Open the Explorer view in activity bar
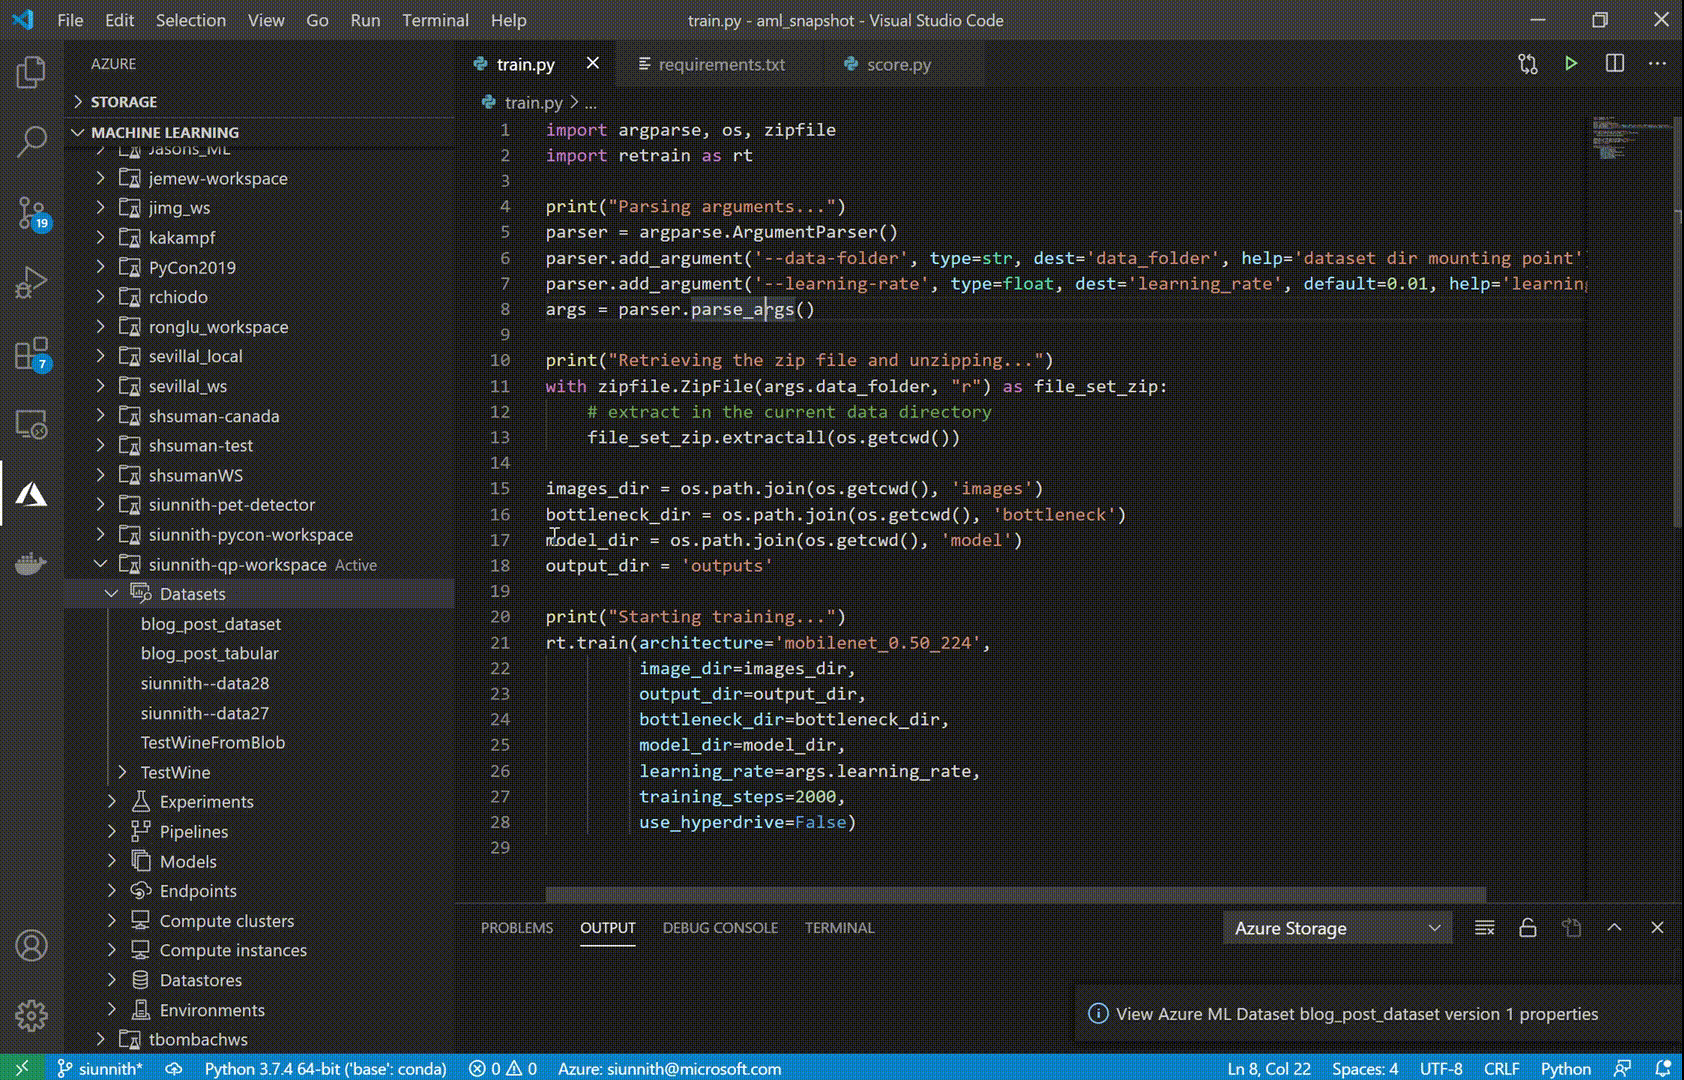Image resolution: width=1684 pixels, height=1080 pixels. click(31, 72)
